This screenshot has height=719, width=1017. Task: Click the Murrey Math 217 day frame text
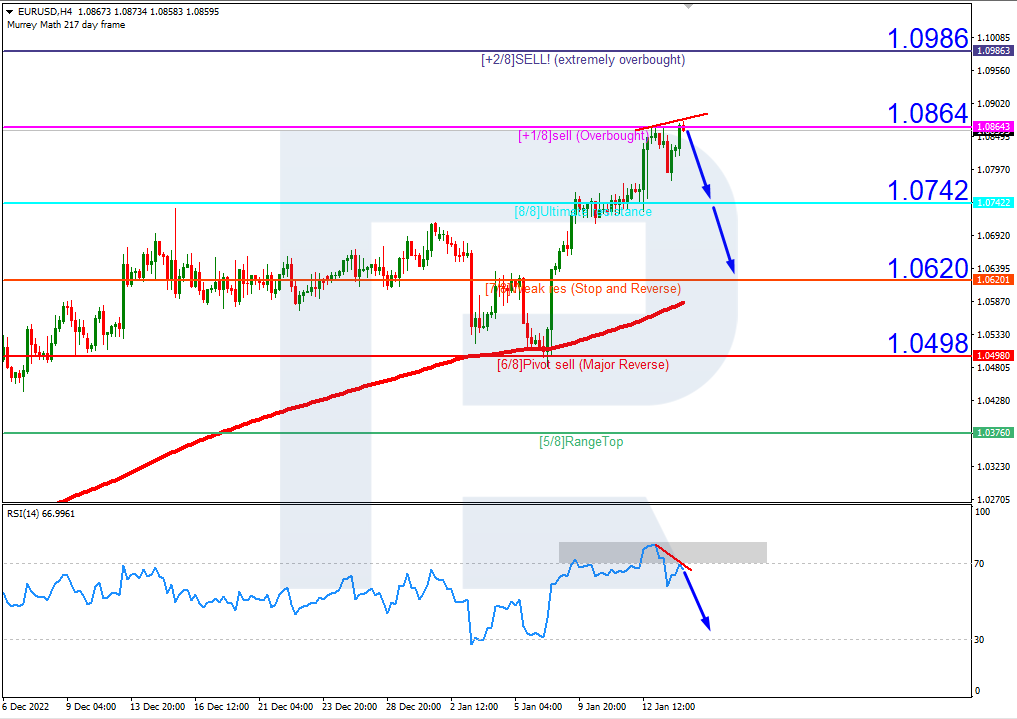pyautogui.click(x=66, y=24)
